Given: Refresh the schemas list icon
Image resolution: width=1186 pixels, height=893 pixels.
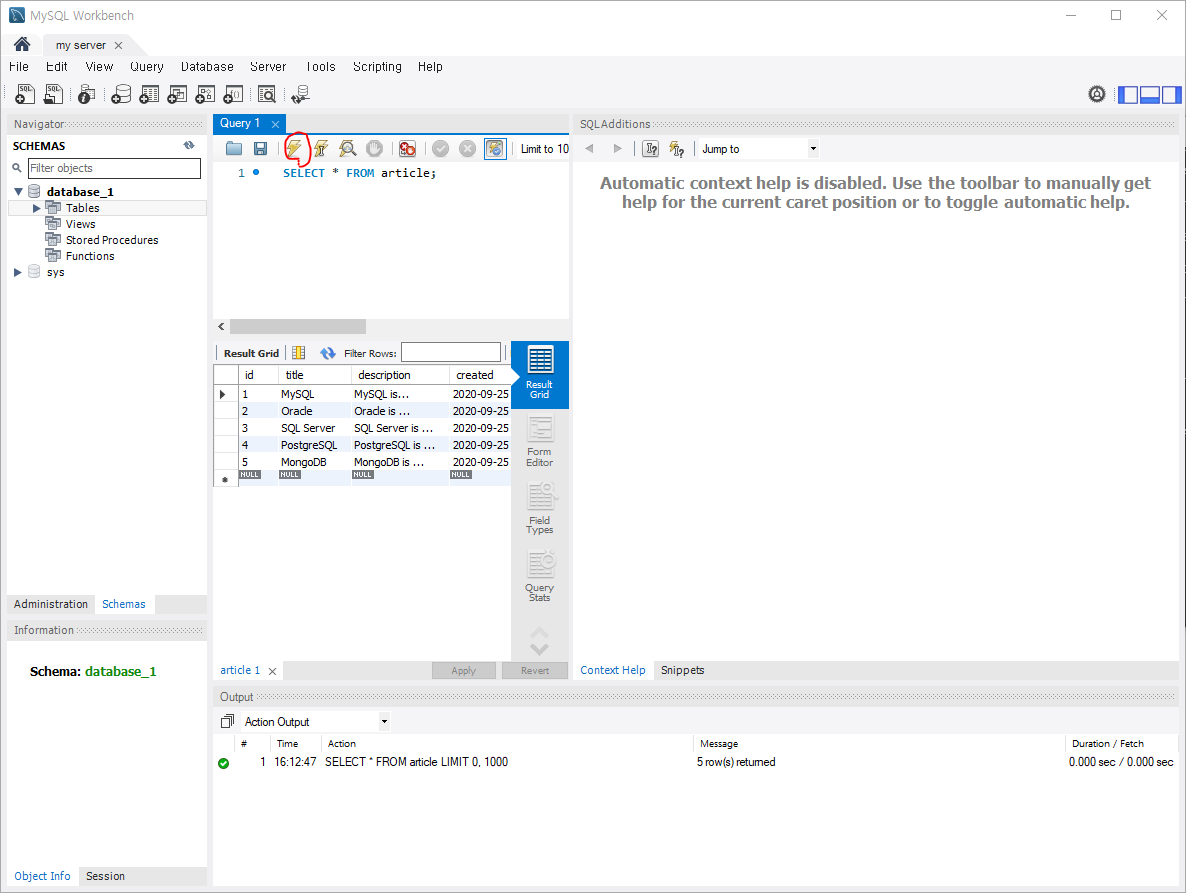Looking at the screenshot, I should click(x=189, y=145).
